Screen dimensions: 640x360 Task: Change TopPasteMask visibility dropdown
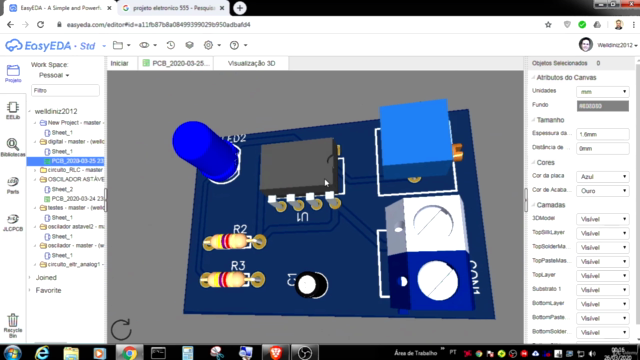(602, 262)
